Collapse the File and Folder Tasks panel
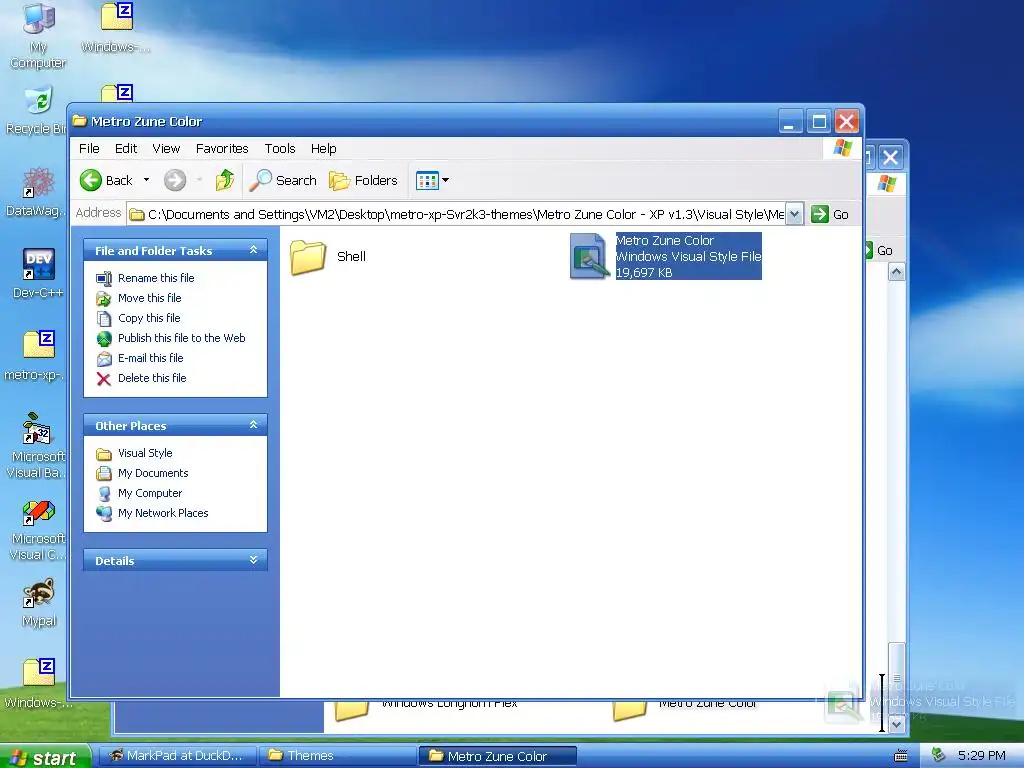Viewport: 1024px width, 768px height. [253, 250]
